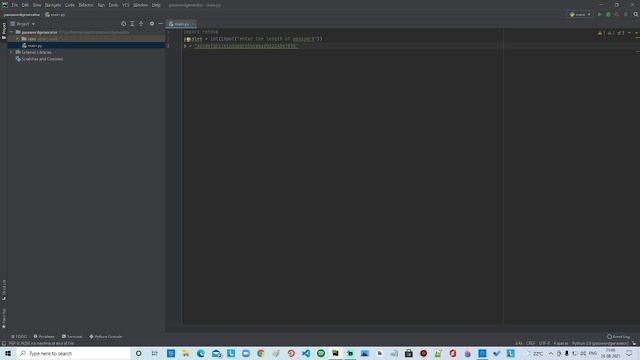The height and width of the screenshot is (360, 640).
Task: Select the main.py editor tab
Action: [x=180, y=24]
